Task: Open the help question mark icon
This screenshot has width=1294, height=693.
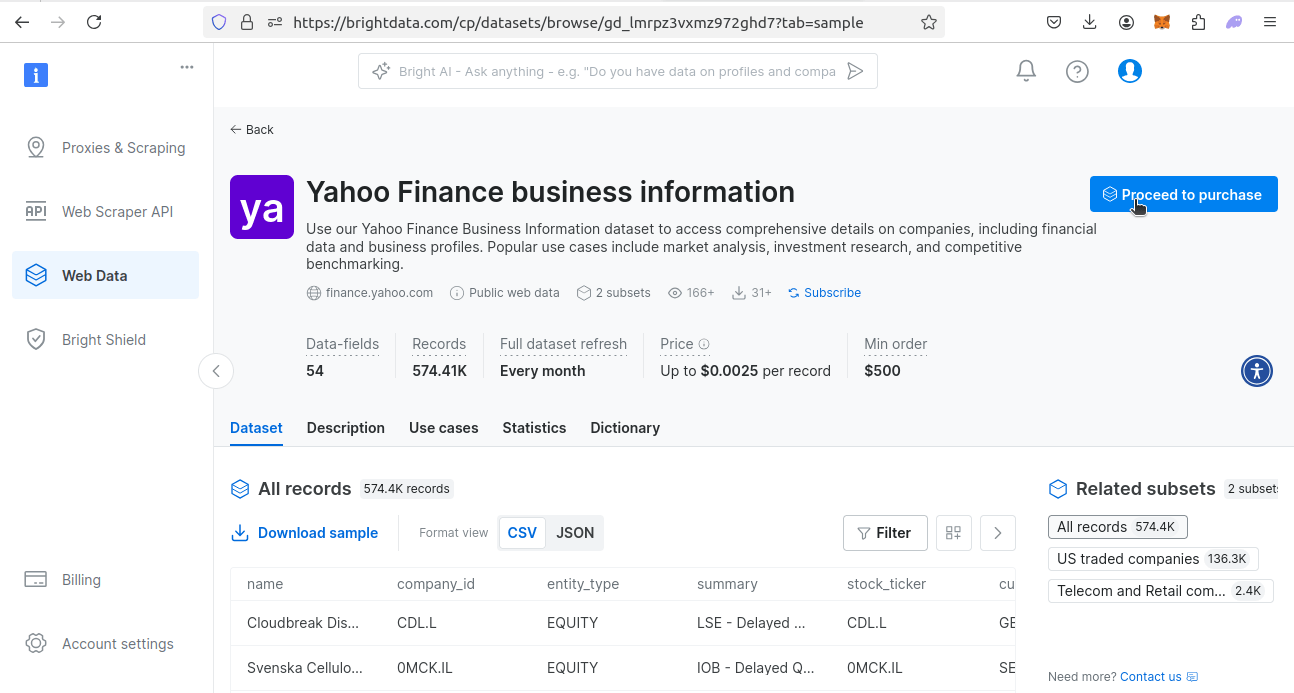Action: (x=1077, y=71)
